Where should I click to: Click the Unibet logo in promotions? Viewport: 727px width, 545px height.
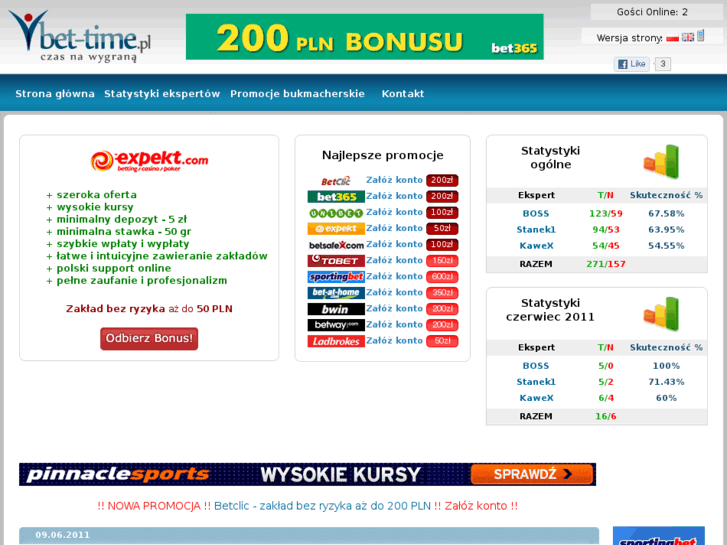point(336,213)
